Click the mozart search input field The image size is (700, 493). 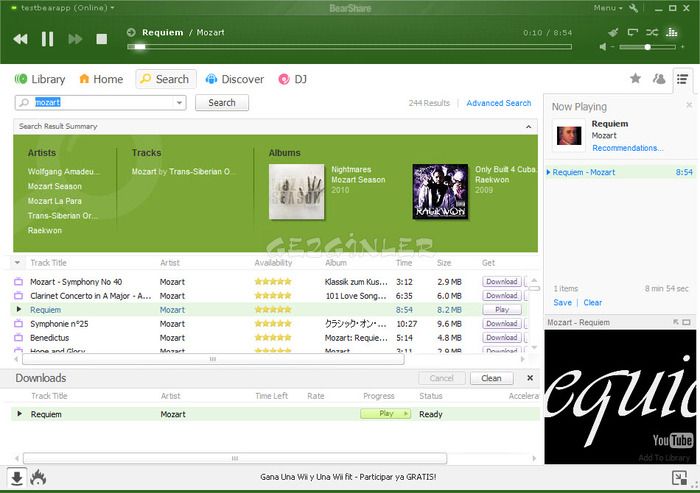pyautogui.click(x=100, y=103)
